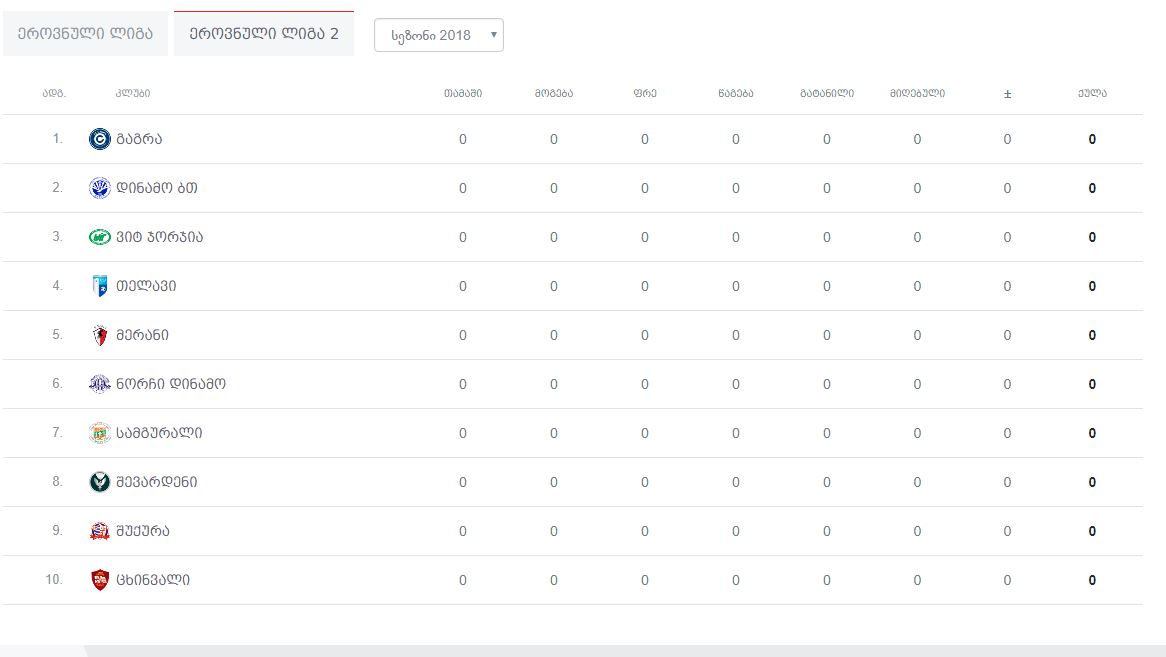This screenshot has width=1166, height=657.
Task: Open the სამგურალი team name link
Action: click(x=159, y=433)
